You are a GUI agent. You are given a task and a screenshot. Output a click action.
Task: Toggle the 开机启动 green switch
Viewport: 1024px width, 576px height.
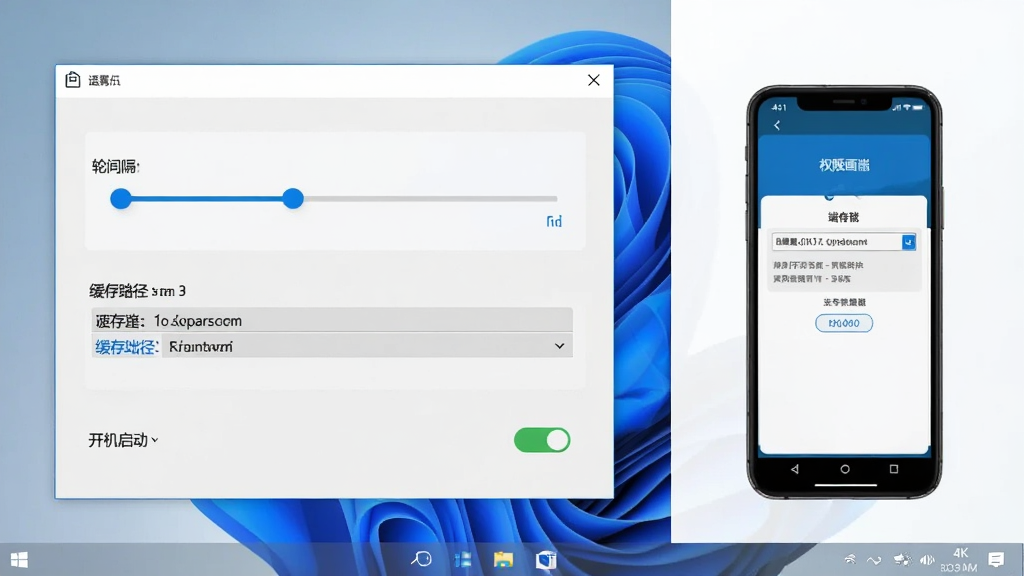point(542,440)
